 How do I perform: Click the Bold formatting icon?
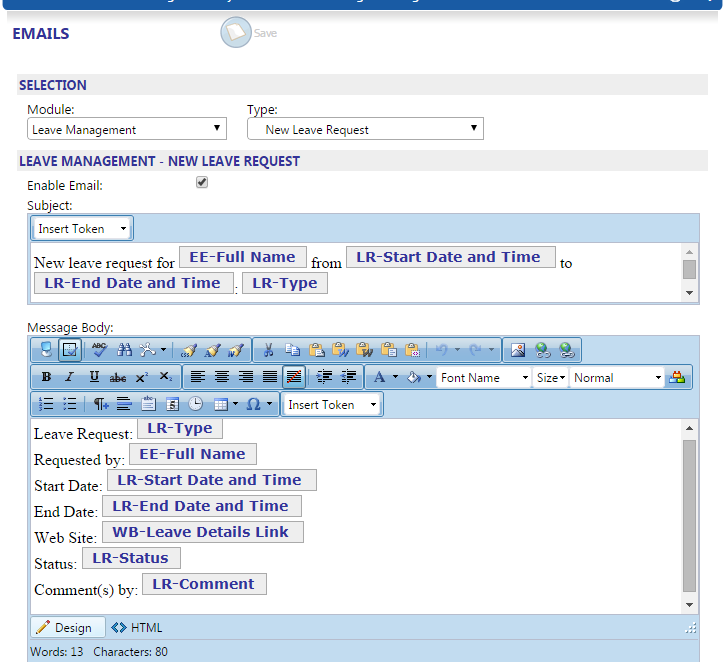click(46, 377)
